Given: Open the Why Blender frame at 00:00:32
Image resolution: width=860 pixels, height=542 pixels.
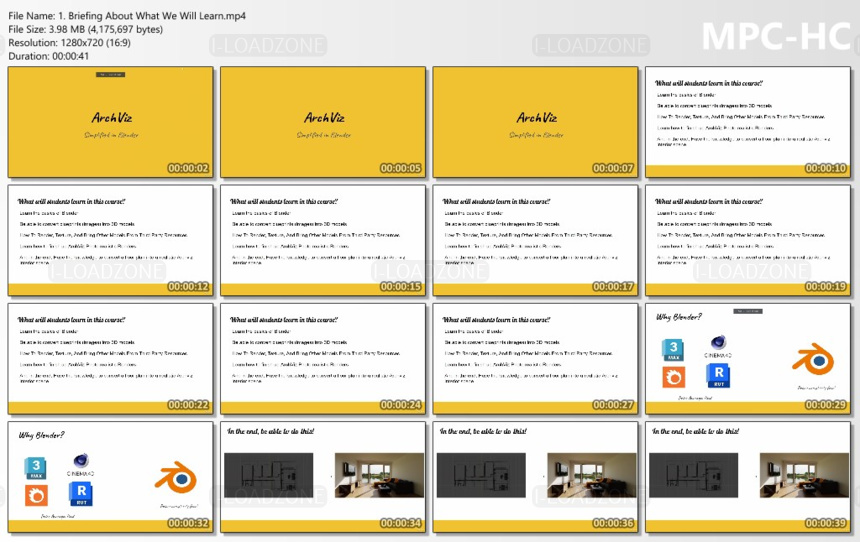Looking at the screenshot, I should tap(110, 477).
